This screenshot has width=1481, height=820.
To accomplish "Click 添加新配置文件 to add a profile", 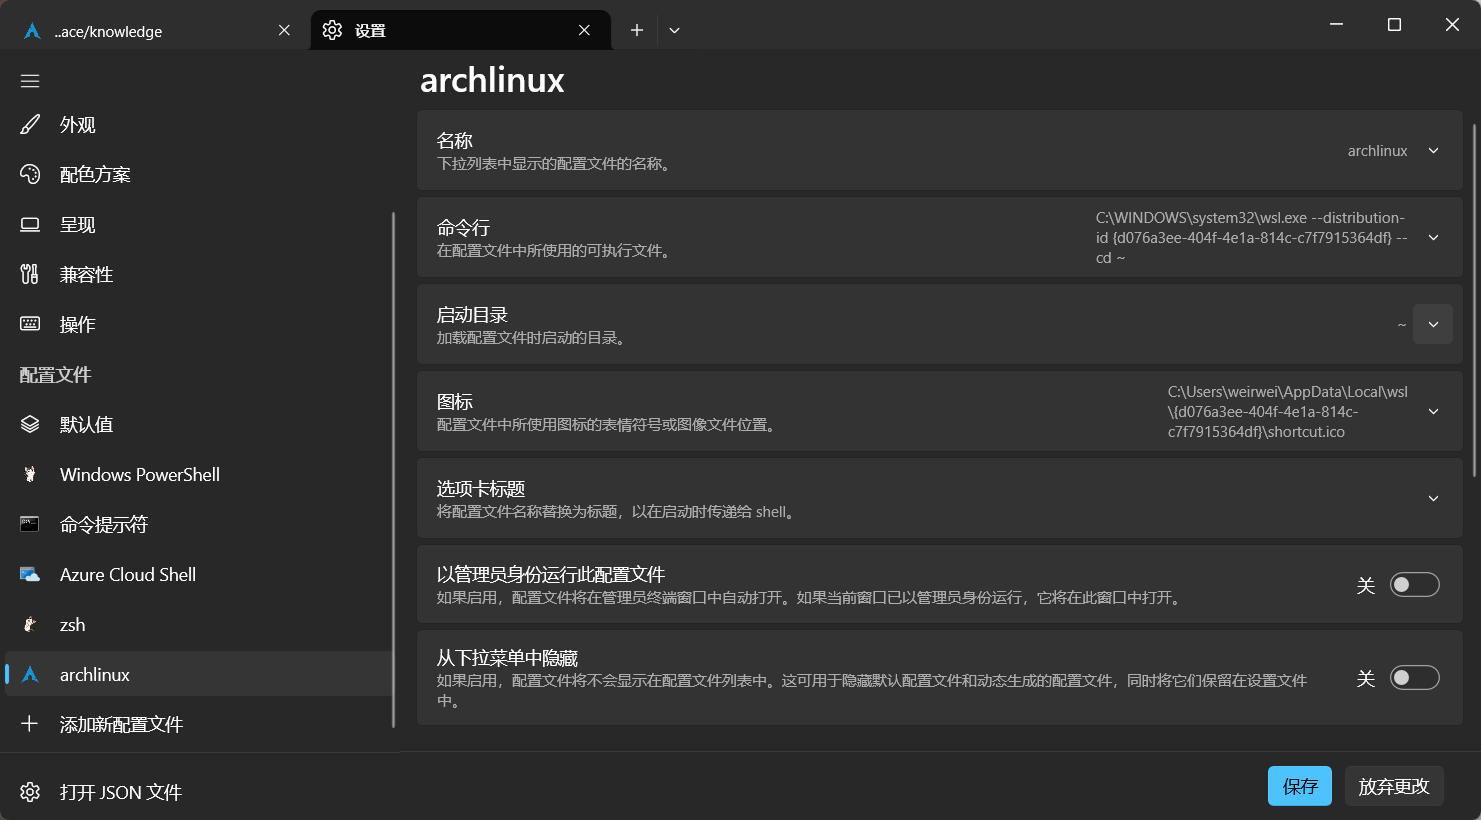I will [120, 725].
